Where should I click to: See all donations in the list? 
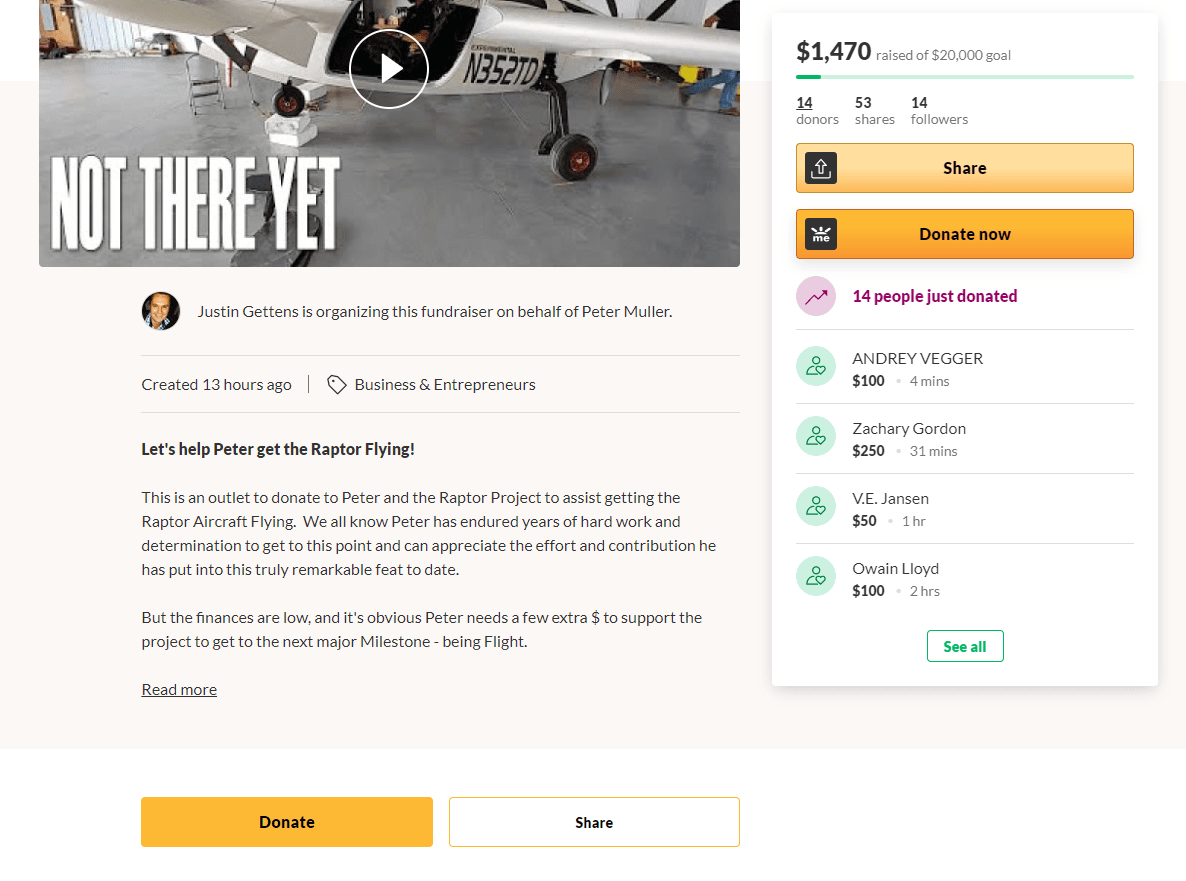[x=965, y=646]
